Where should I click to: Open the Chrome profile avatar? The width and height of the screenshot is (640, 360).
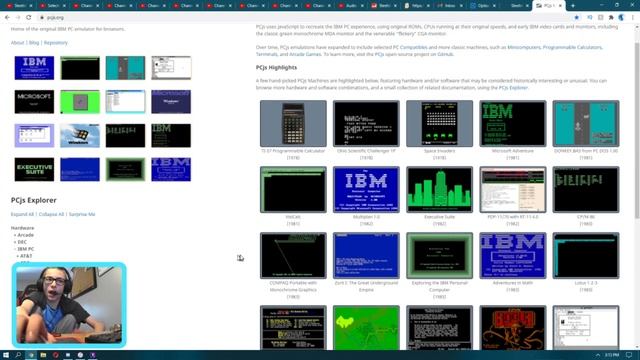[621, 18]
